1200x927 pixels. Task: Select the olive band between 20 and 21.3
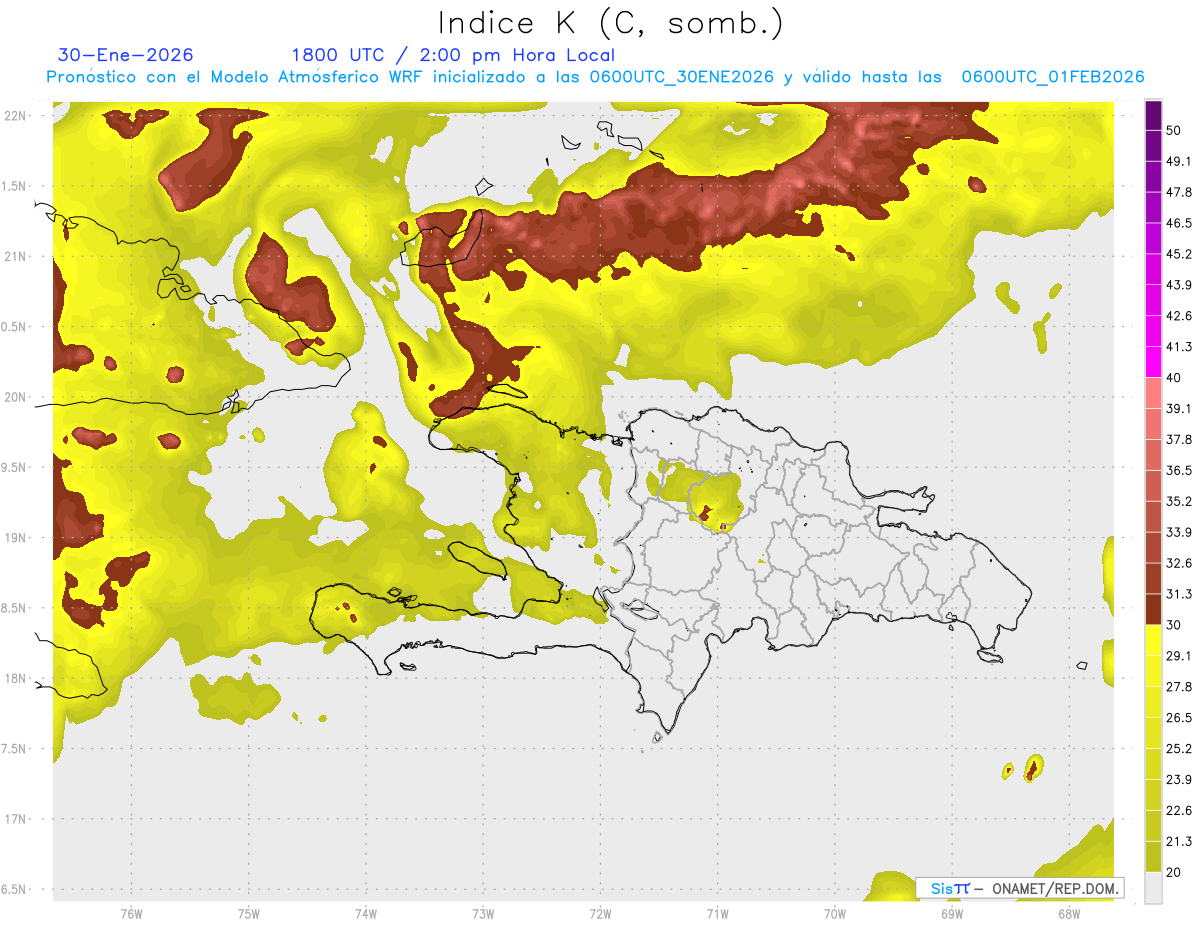point(1153,856)
